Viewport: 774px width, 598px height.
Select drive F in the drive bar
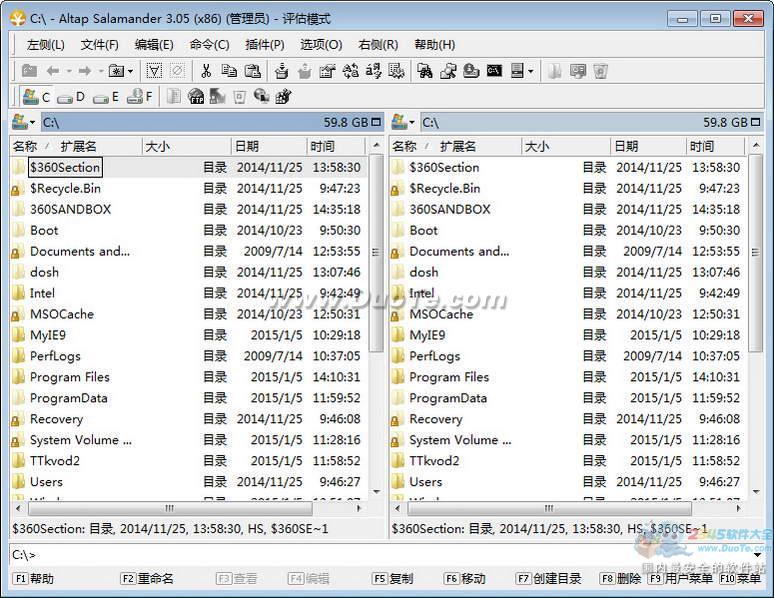[140, 97]
